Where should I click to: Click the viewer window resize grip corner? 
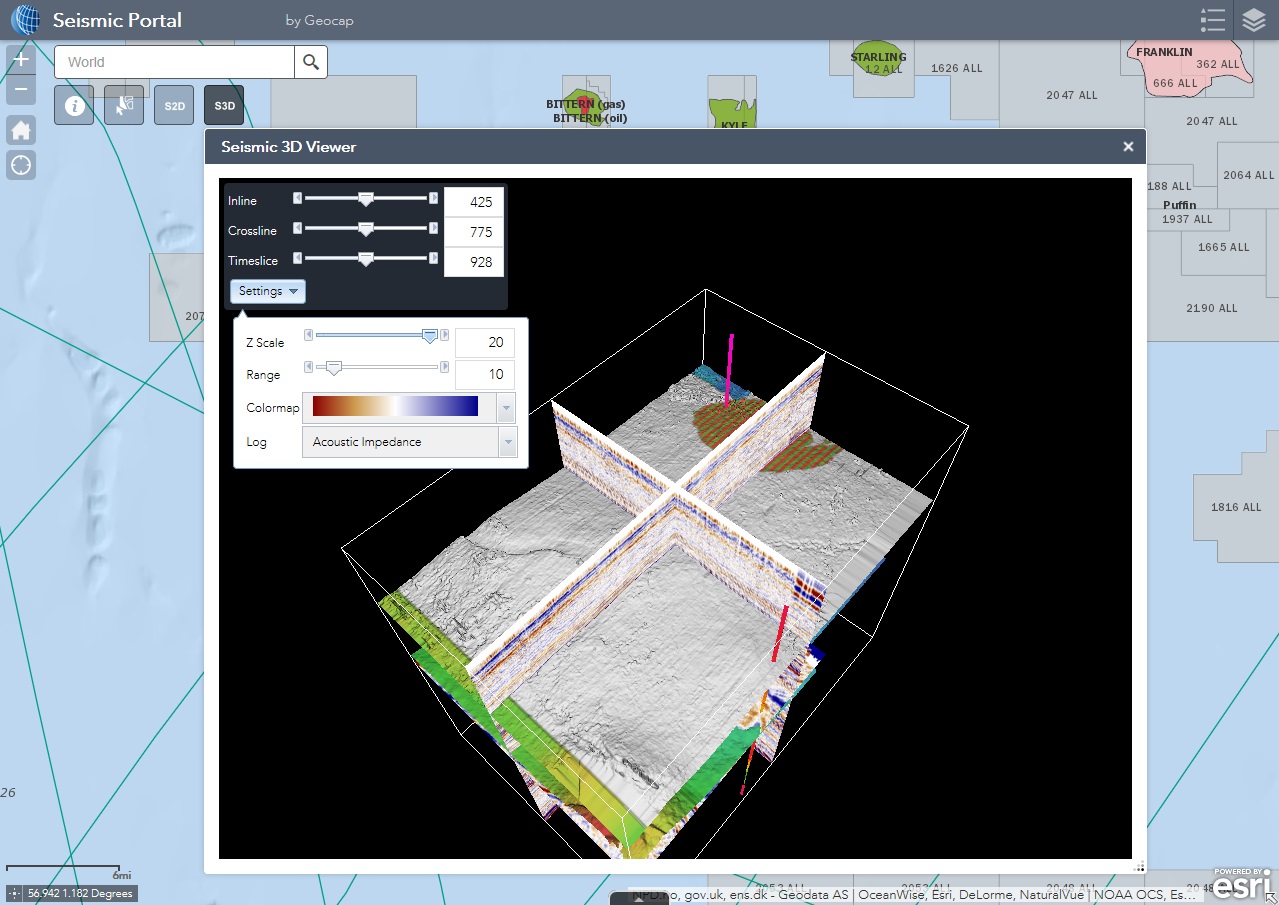[x=1138, y=866]
